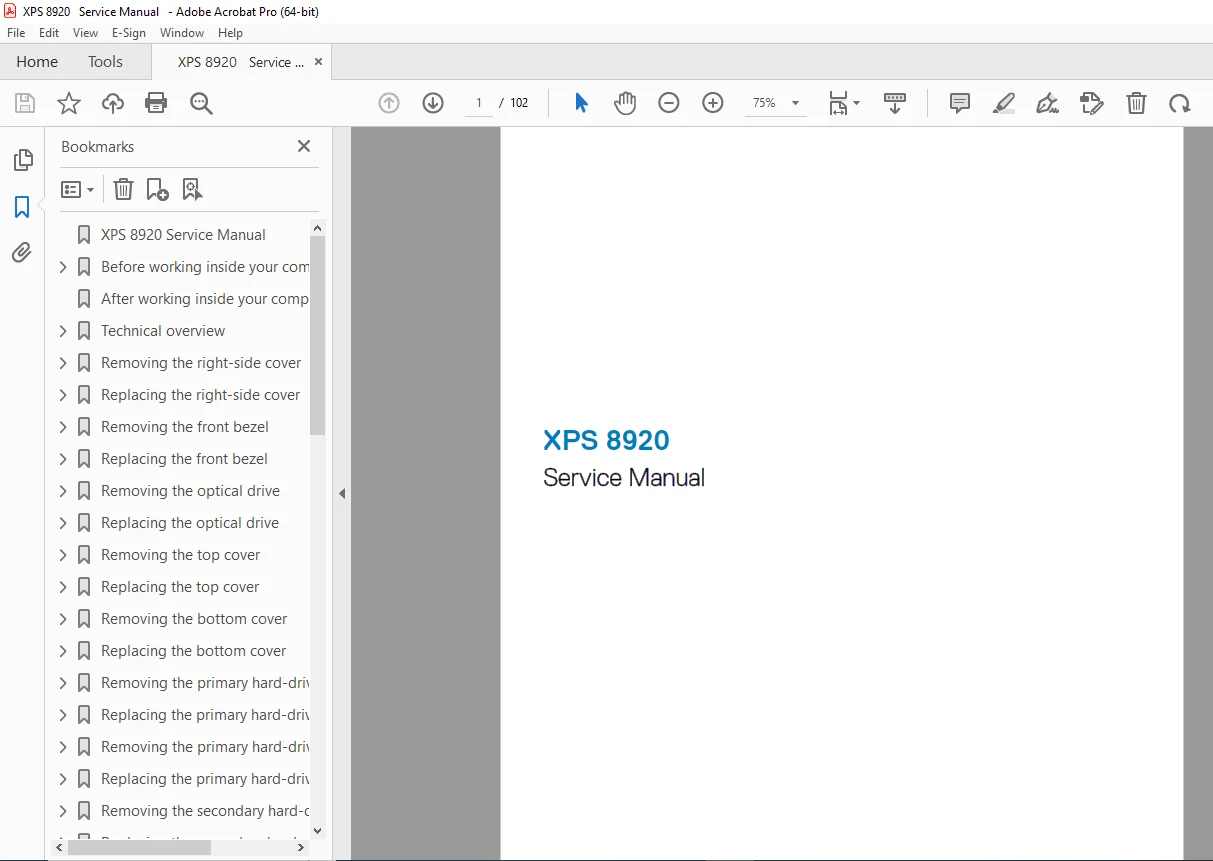
Task: Open zoom level 75% dropdown
Action: [795, 103]
